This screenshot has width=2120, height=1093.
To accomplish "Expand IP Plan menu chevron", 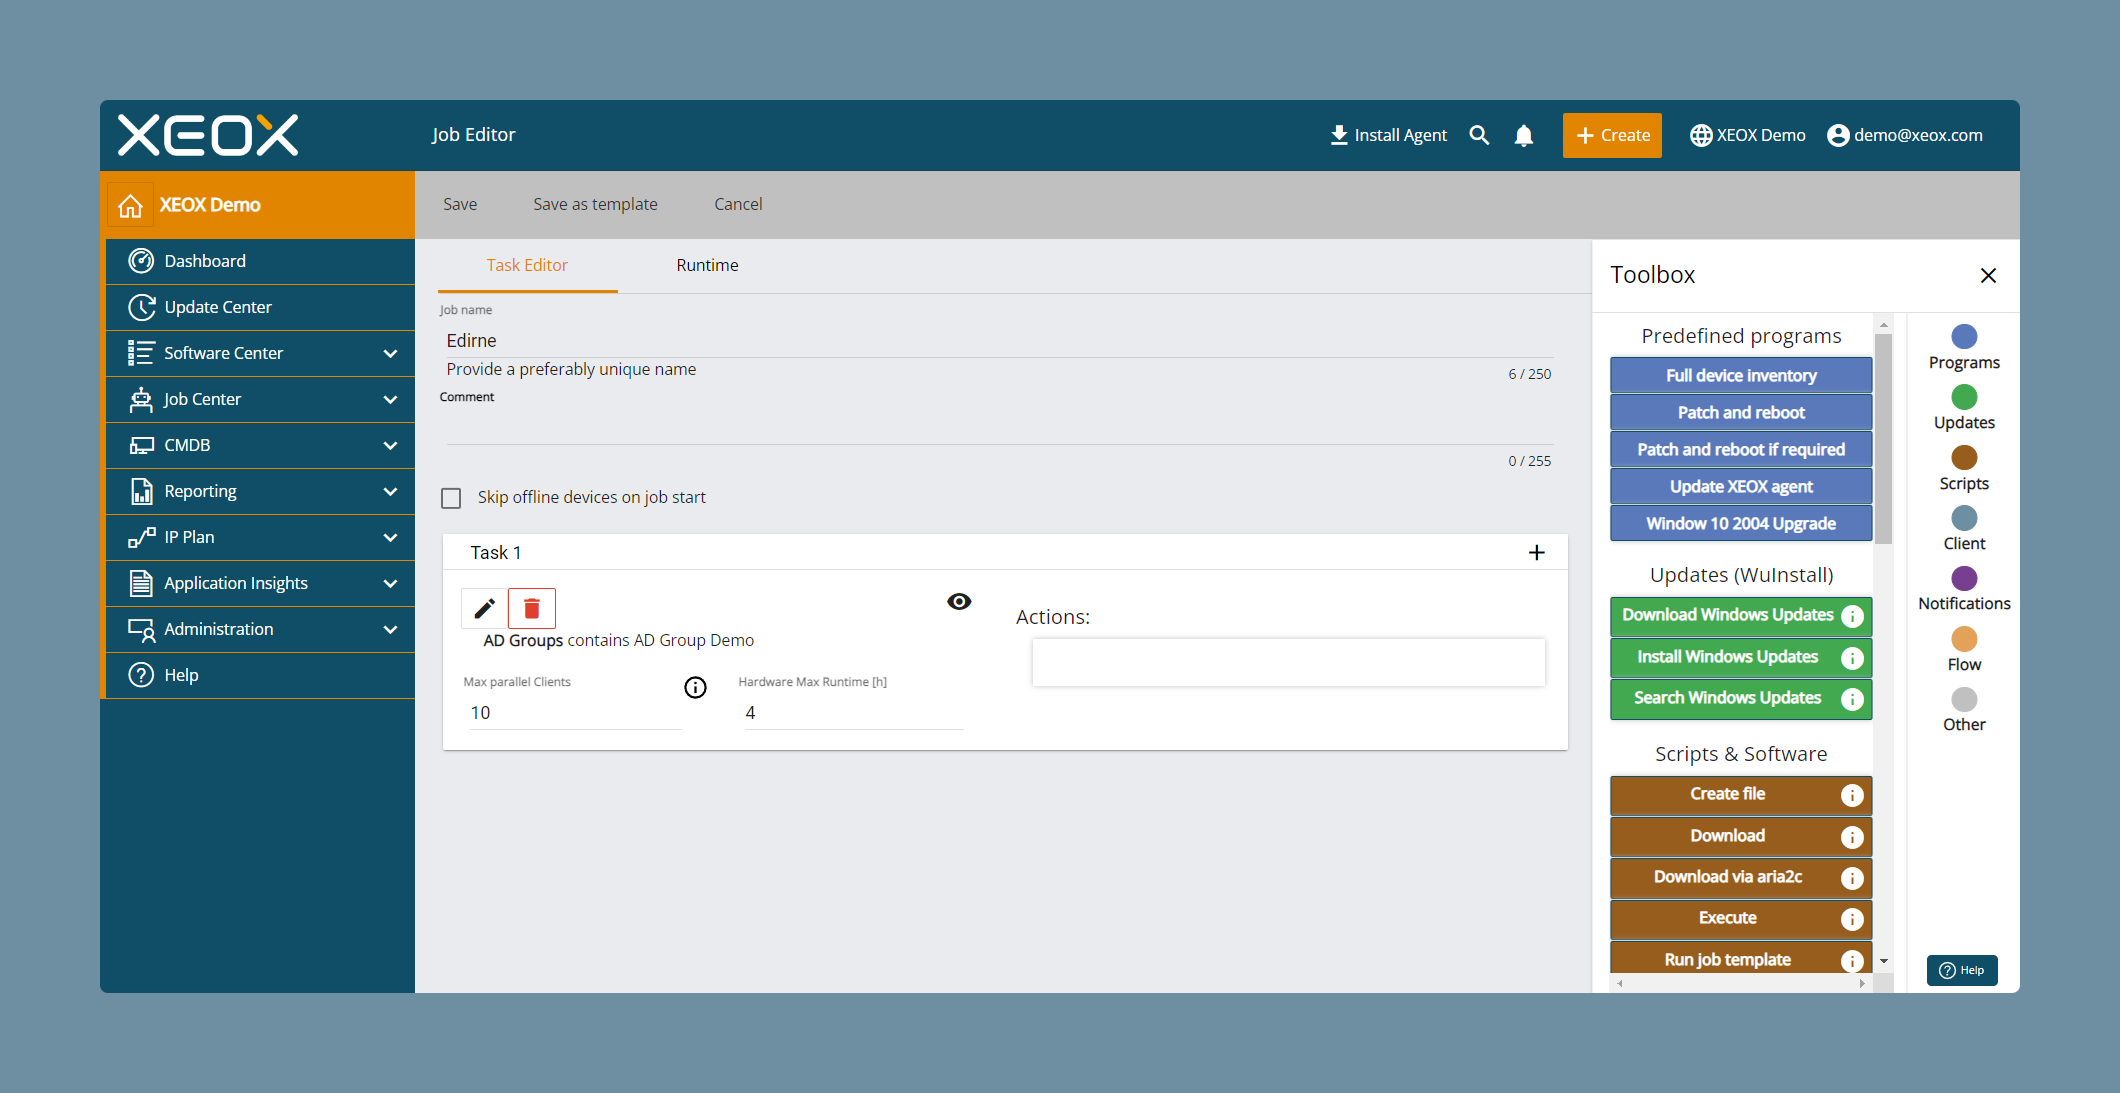I will pyautogui.click(x=390, y=537).
